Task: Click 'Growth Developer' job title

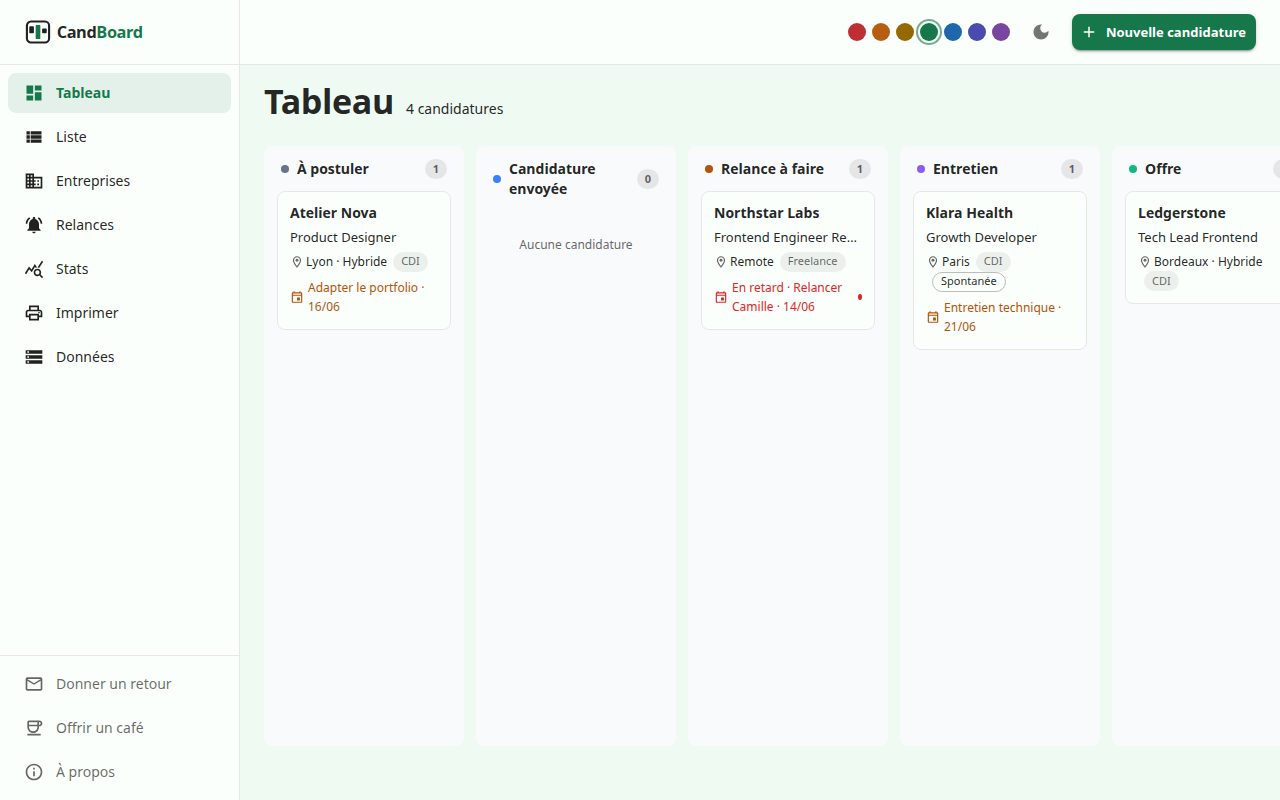Action: 981,238
